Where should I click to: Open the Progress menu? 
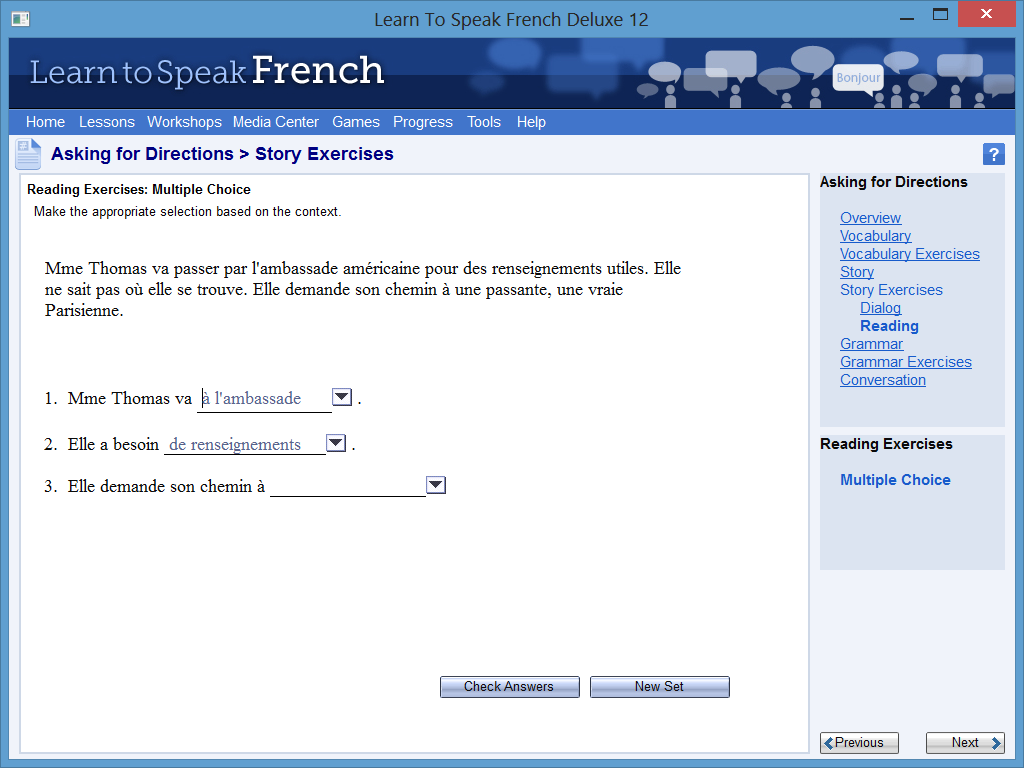tap(423, 122)
